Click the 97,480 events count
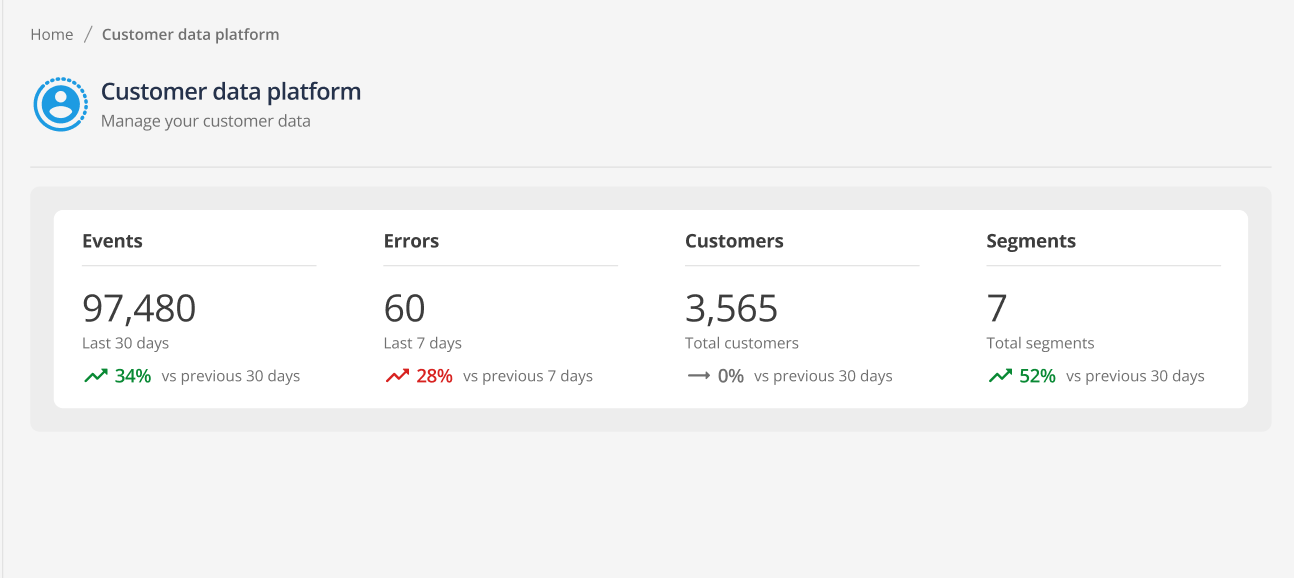 [x=139, y=308]
